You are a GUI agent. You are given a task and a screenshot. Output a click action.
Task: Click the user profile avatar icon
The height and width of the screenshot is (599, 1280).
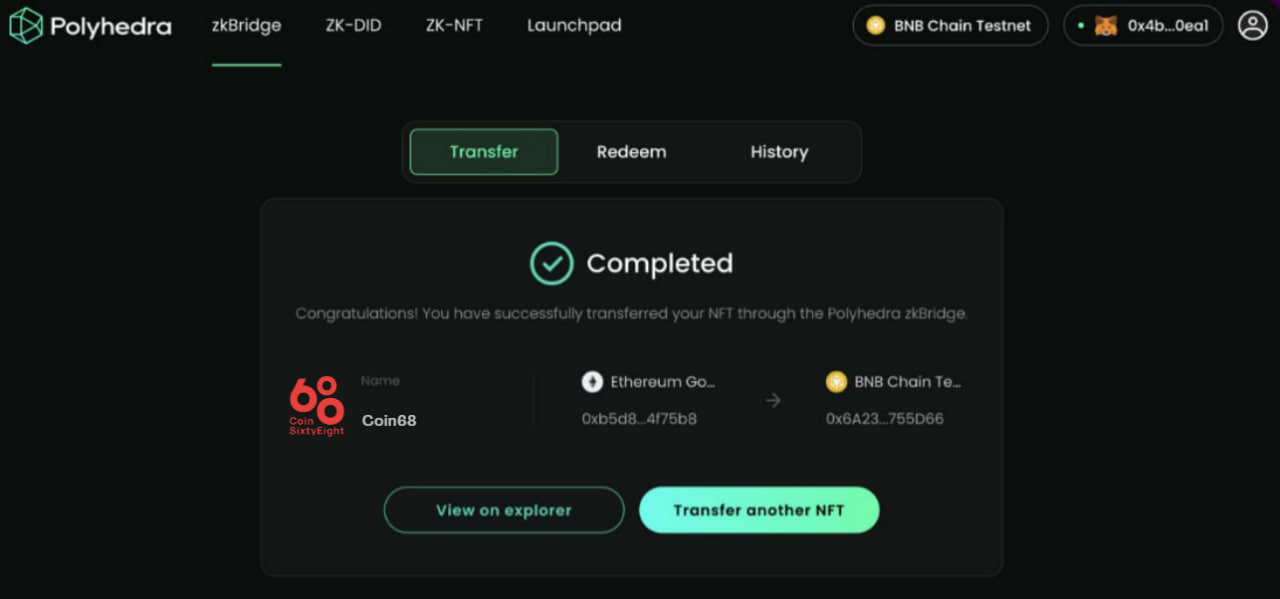click(1253, 25)
